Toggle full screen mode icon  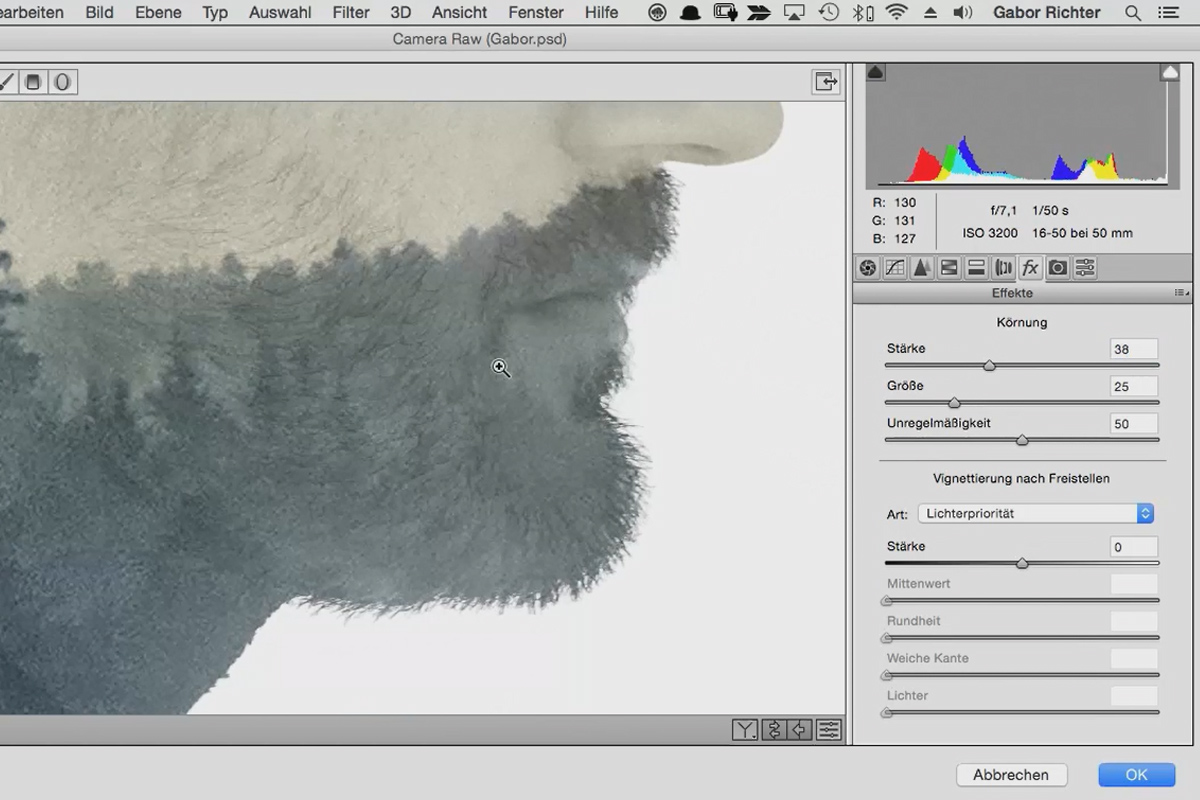pyautogui.click(x=825, y=82)
